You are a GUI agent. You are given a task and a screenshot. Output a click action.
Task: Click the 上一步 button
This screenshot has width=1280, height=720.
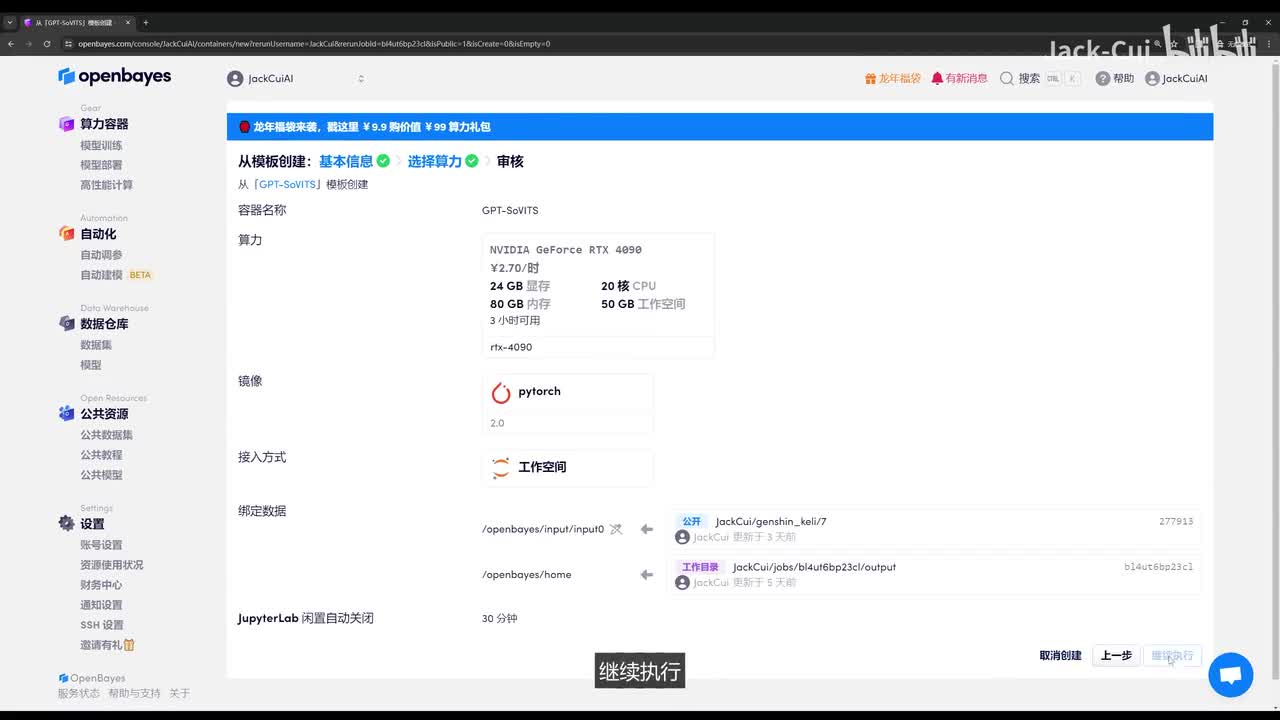[1116, 656]
